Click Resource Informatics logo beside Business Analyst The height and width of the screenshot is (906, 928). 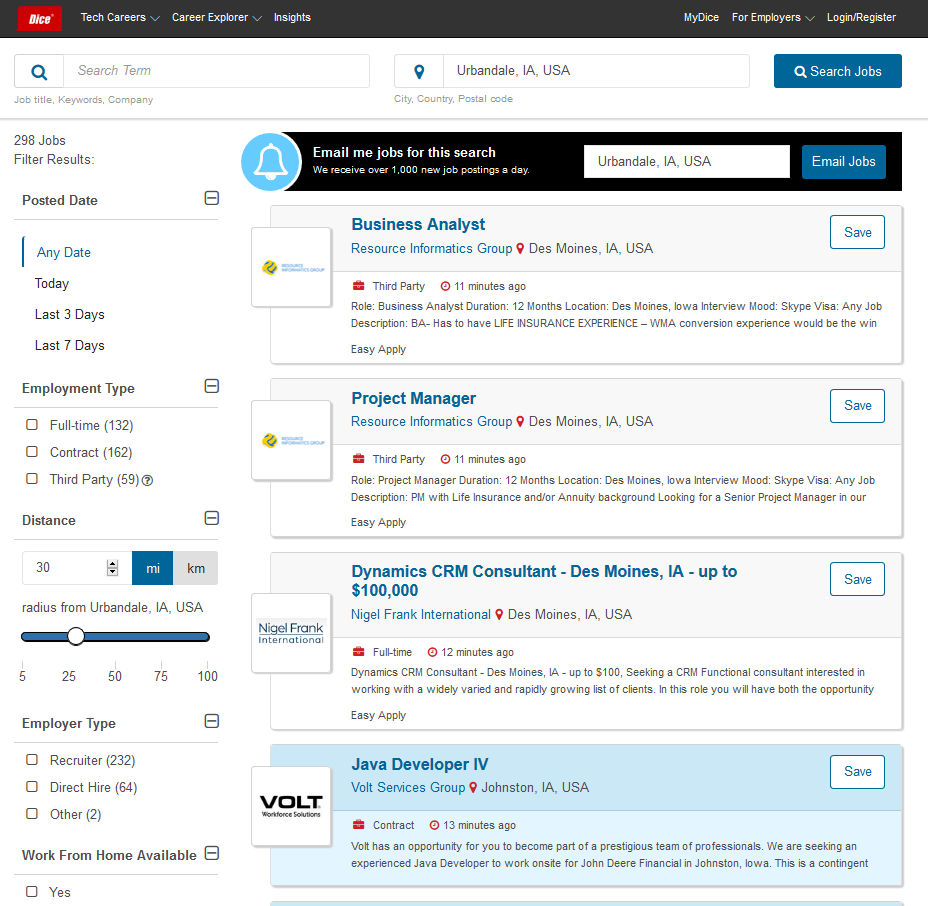[x=291, y=267]
